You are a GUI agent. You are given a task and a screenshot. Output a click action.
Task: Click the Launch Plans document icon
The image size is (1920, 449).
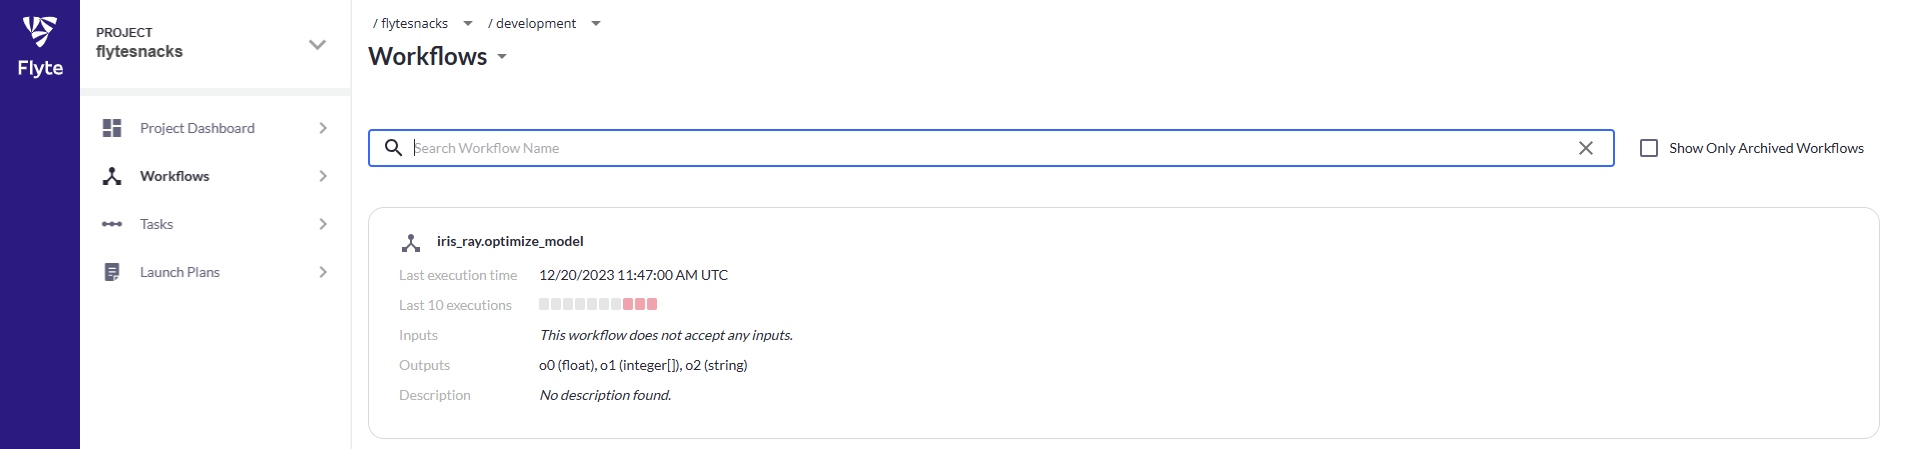pyautogui.click(x=112, y=272)
